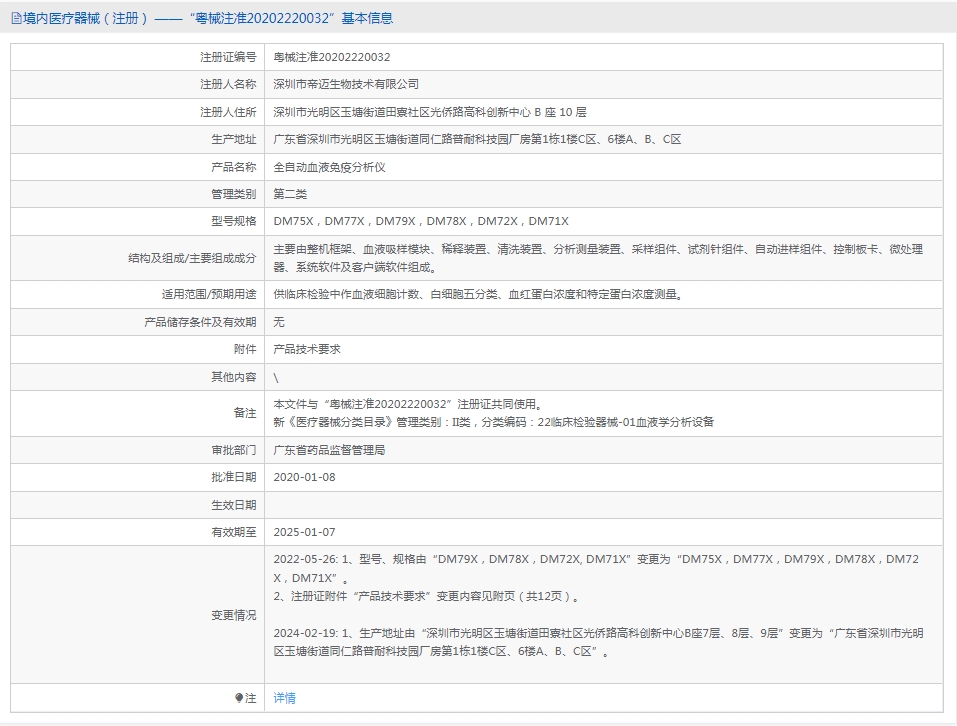Select the approval date 2020-01-08
The height and width of the screenshot is (726, 957).
pyautogui.click(x=305, y=477)
